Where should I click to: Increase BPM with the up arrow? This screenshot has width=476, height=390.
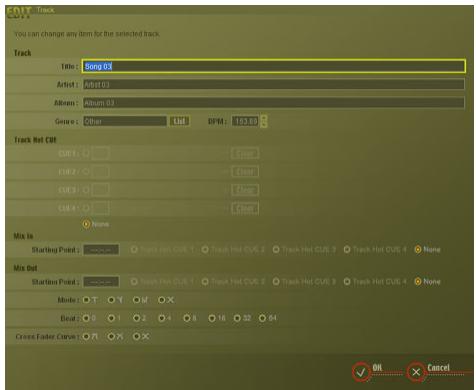tap(264, 118)
